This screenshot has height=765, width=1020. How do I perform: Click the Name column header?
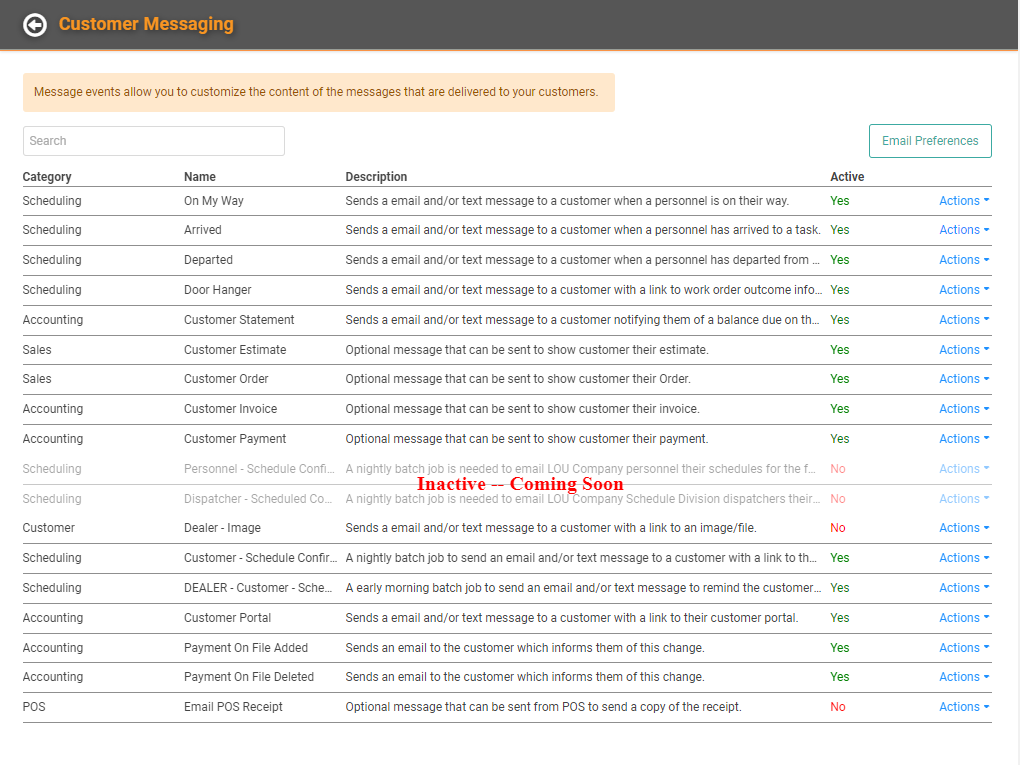point(200,177)
